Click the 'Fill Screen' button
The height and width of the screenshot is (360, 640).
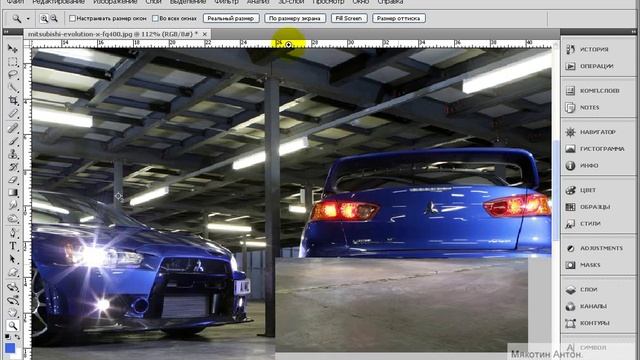click(x=349, y=18)
